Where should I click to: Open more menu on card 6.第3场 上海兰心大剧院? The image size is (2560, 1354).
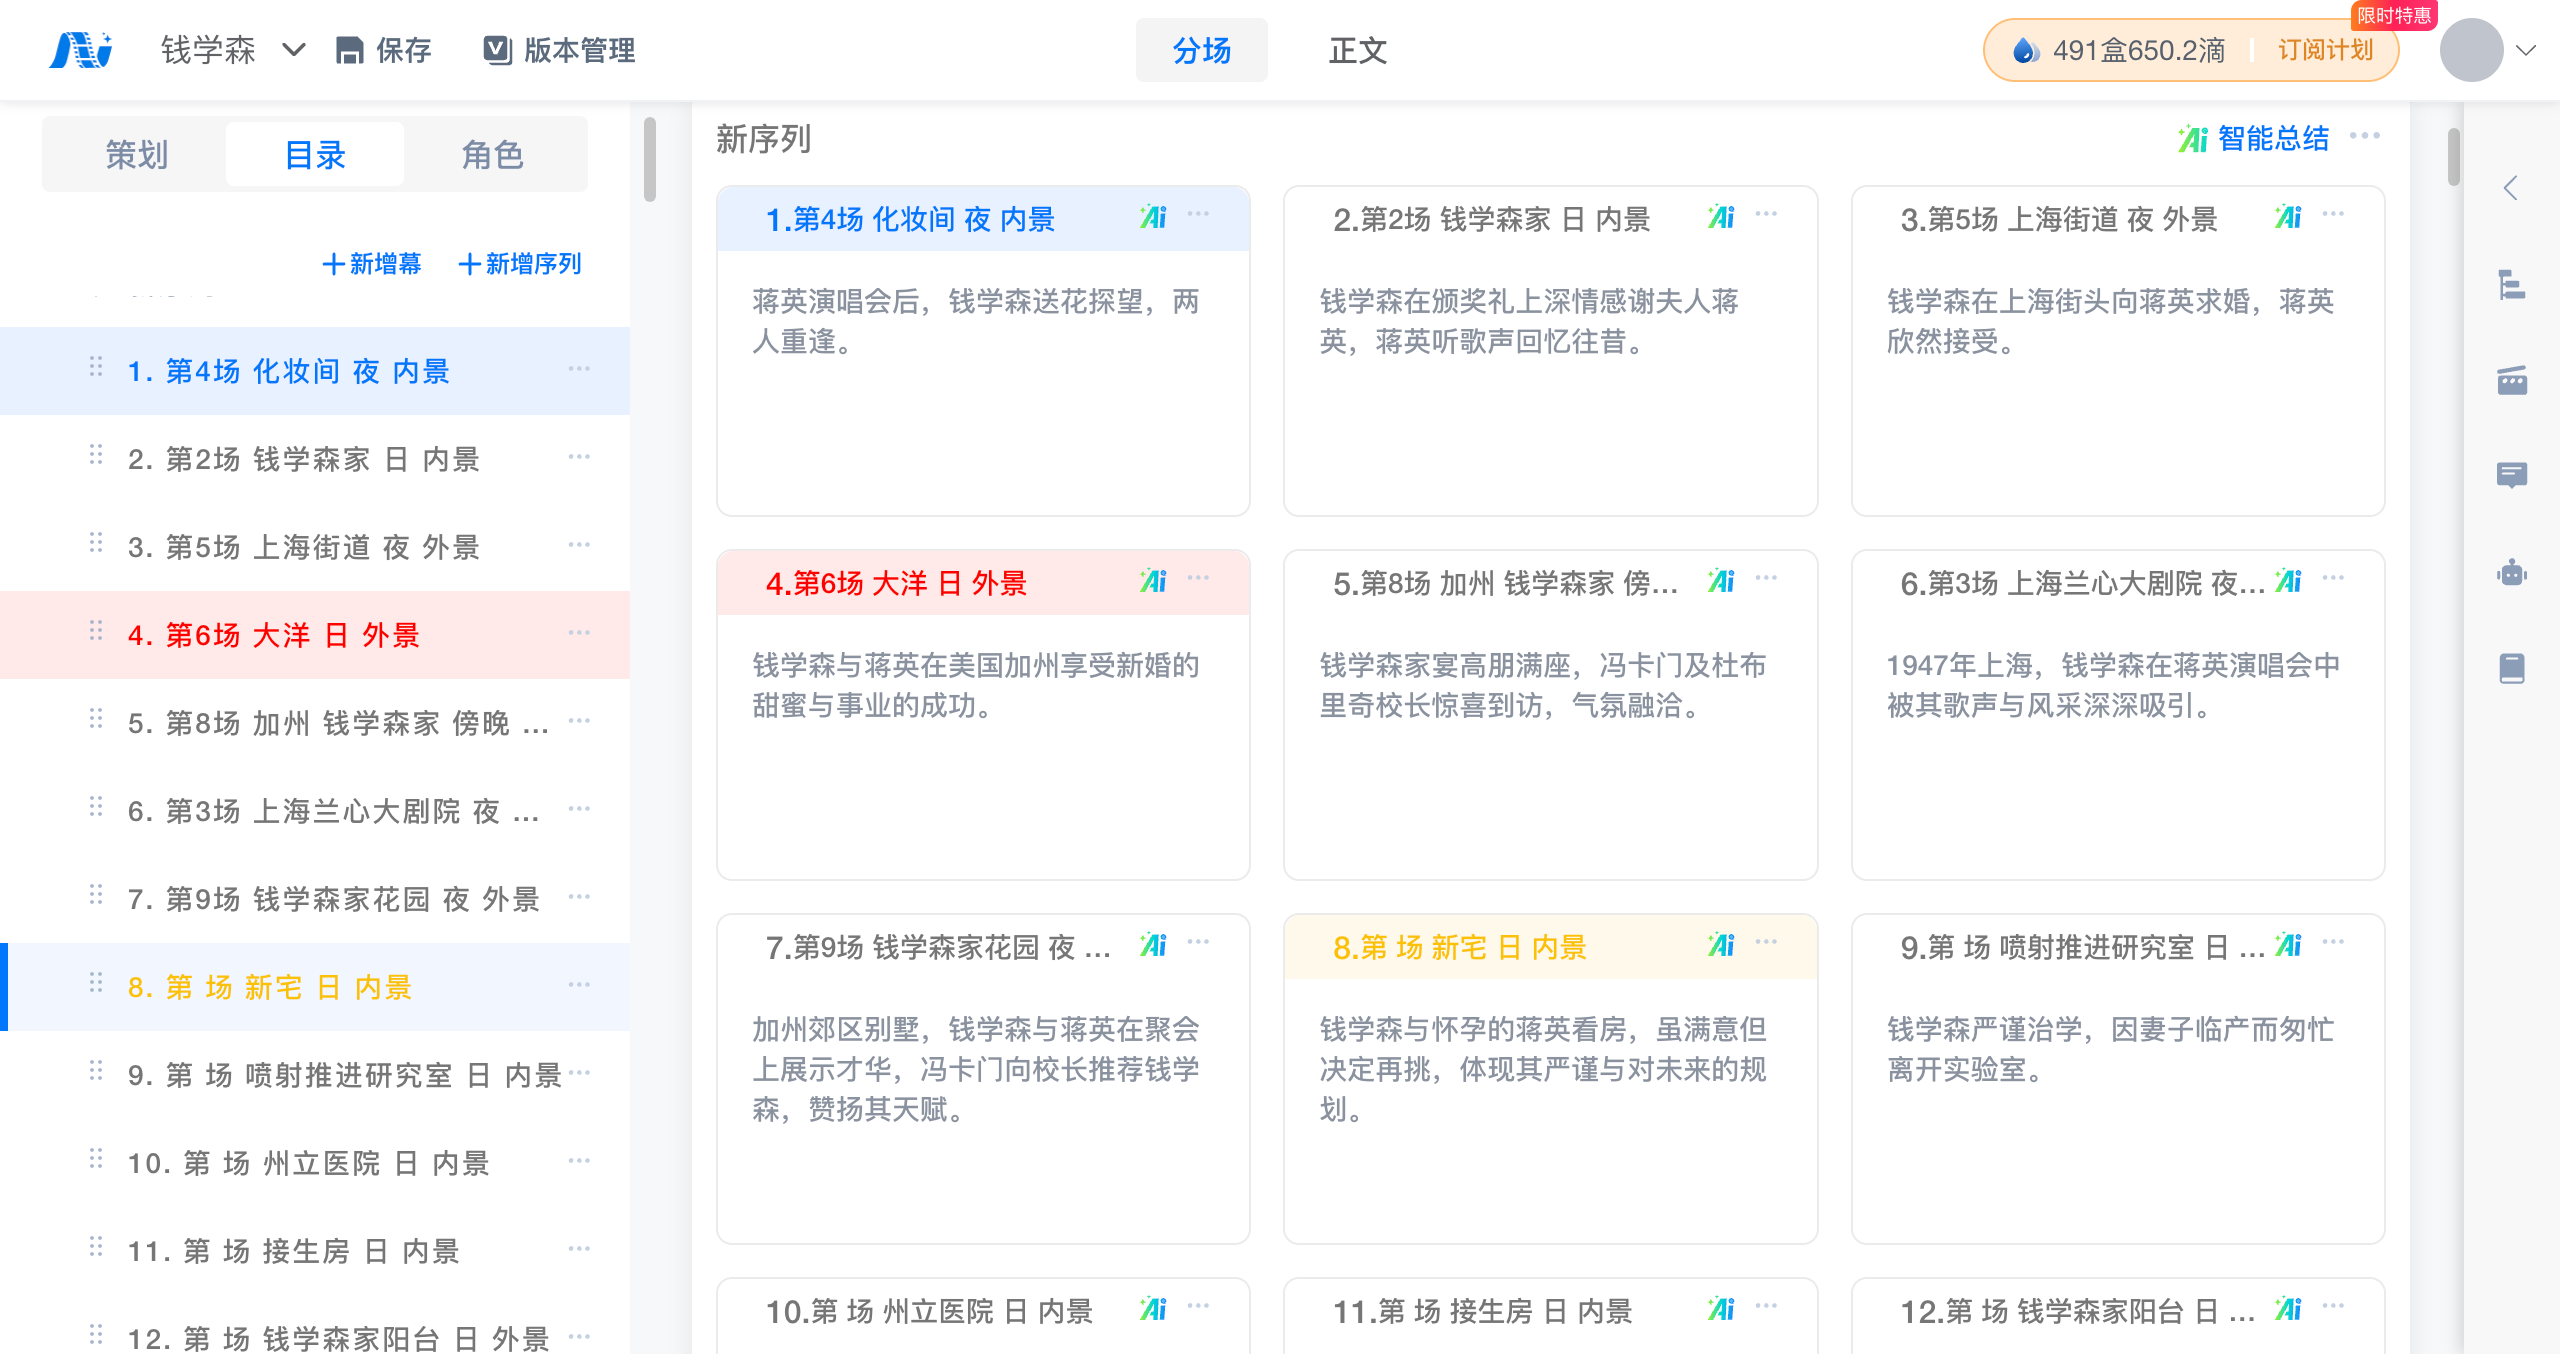[2333, 578]
